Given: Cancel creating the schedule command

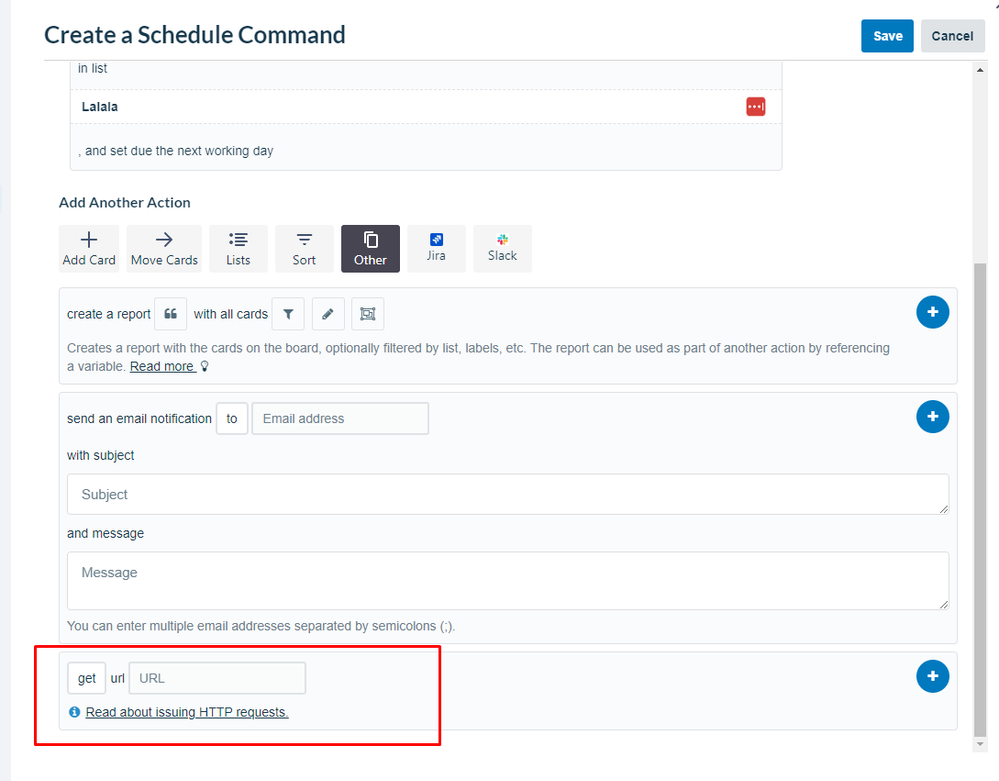Looking at the screenshot, I should click(x=952, y=35).
